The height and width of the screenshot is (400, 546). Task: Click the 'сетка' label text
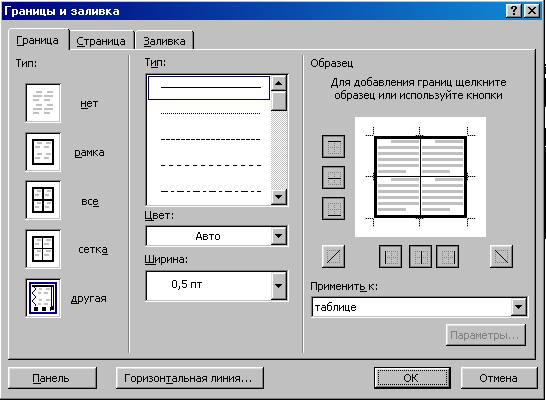93,250
